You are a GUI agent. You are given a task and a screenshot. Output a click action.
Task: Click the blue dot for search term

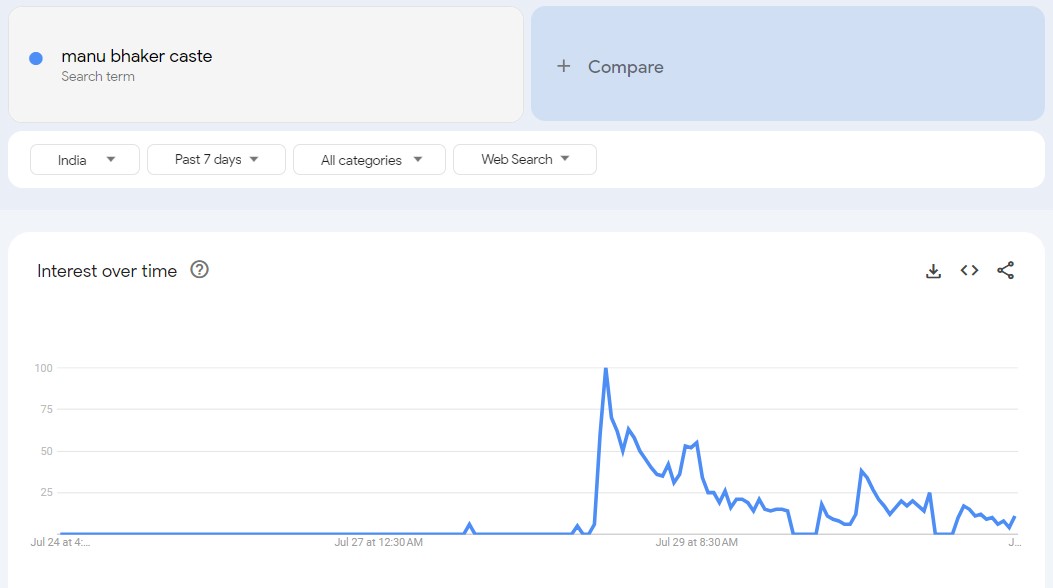click(x=36, y=58)
